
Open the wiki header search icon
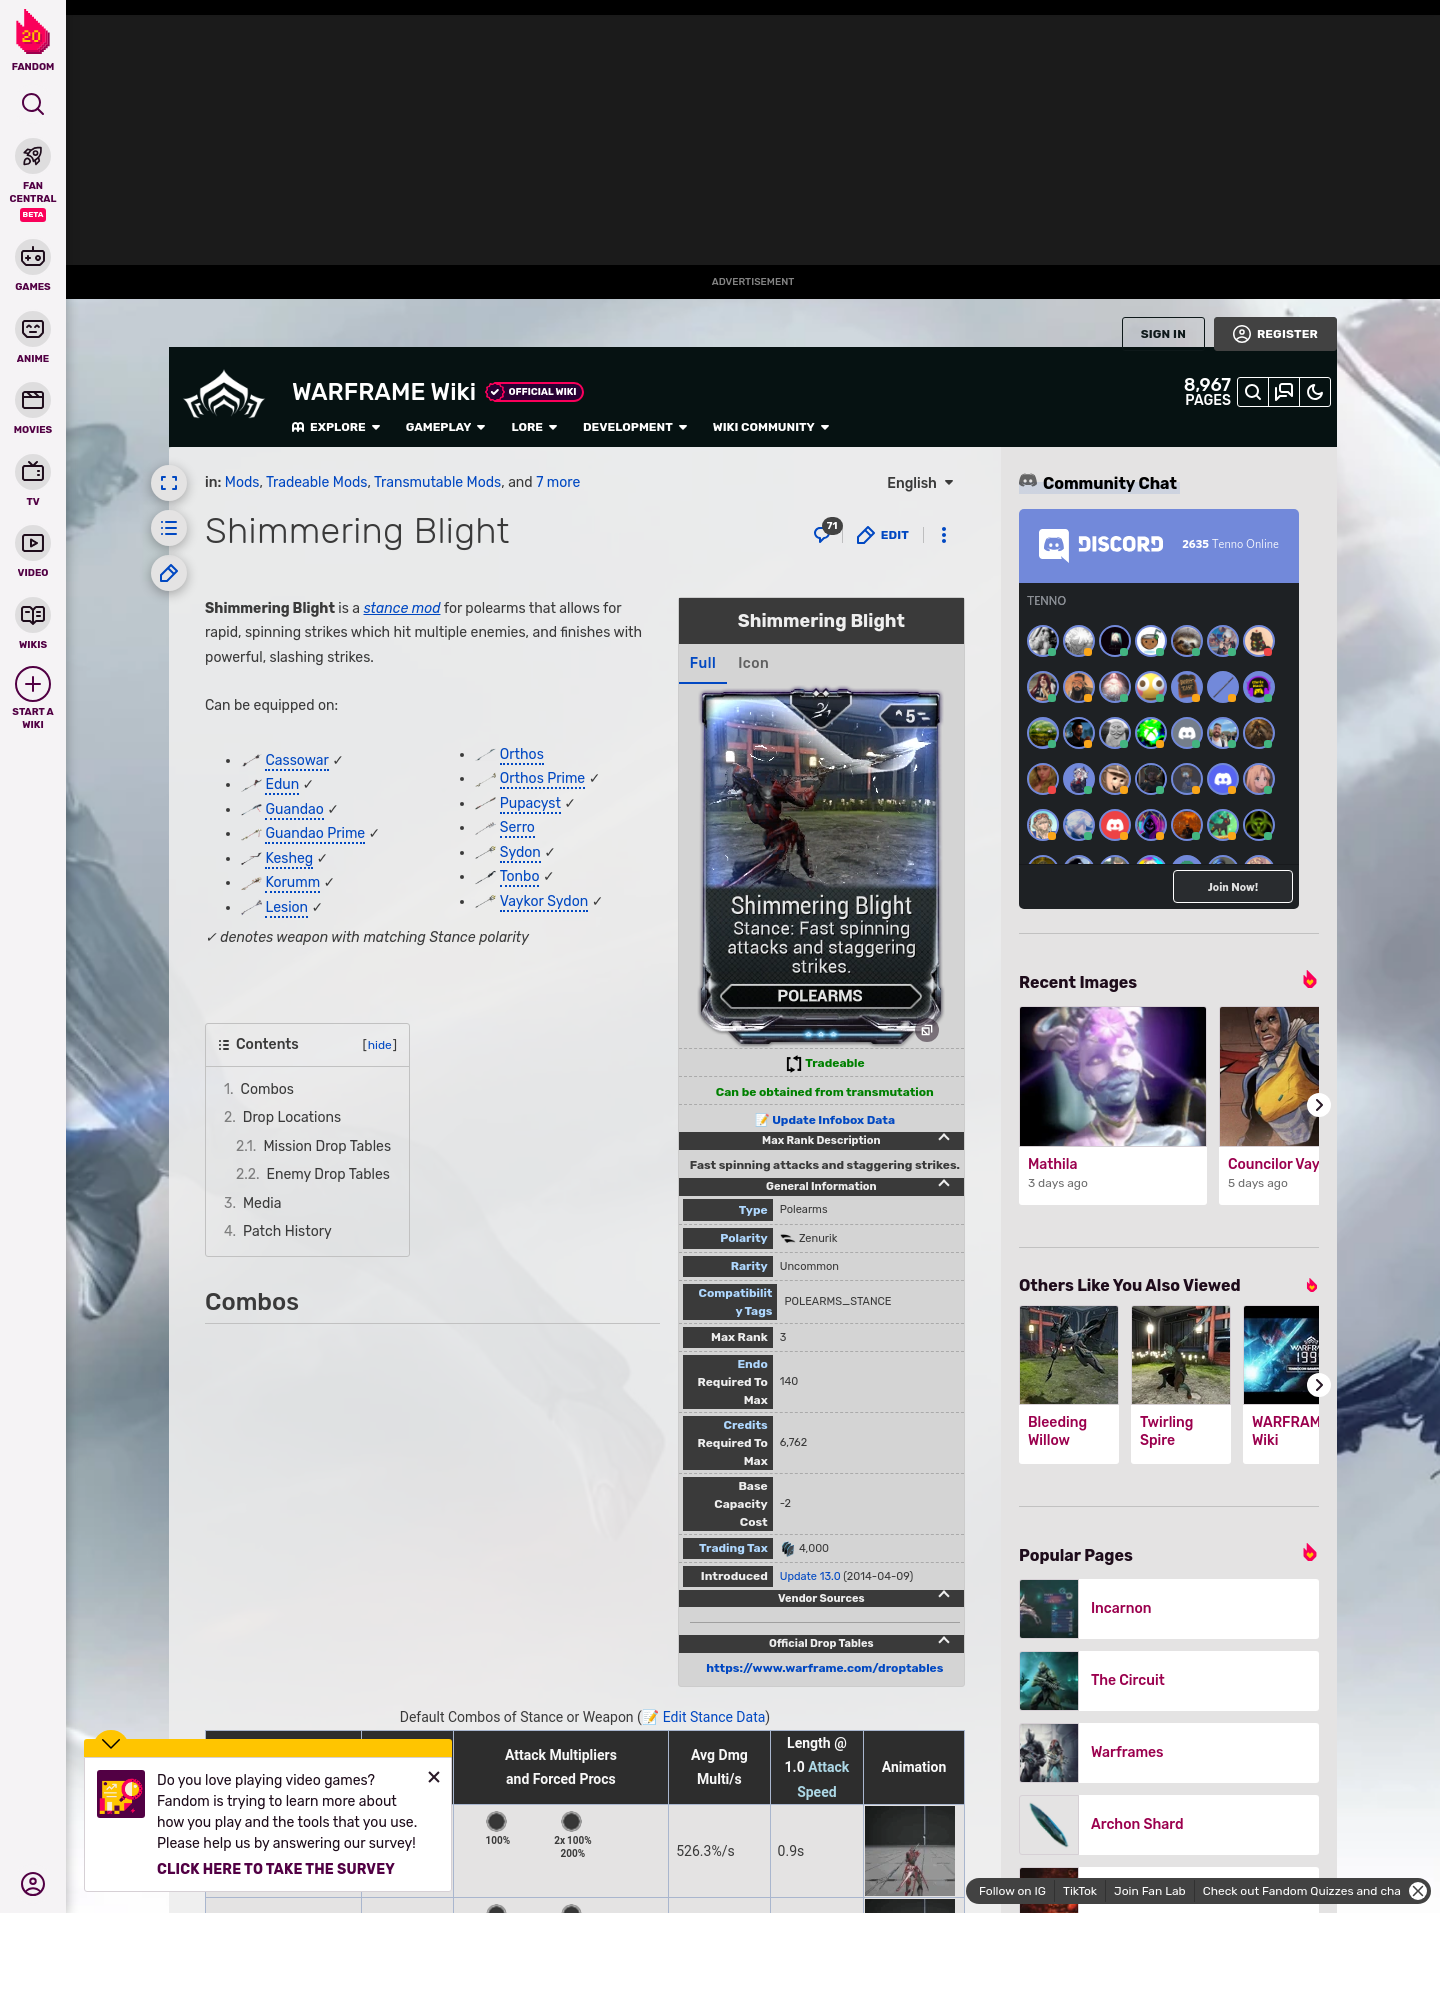[x=1252, y=392]
